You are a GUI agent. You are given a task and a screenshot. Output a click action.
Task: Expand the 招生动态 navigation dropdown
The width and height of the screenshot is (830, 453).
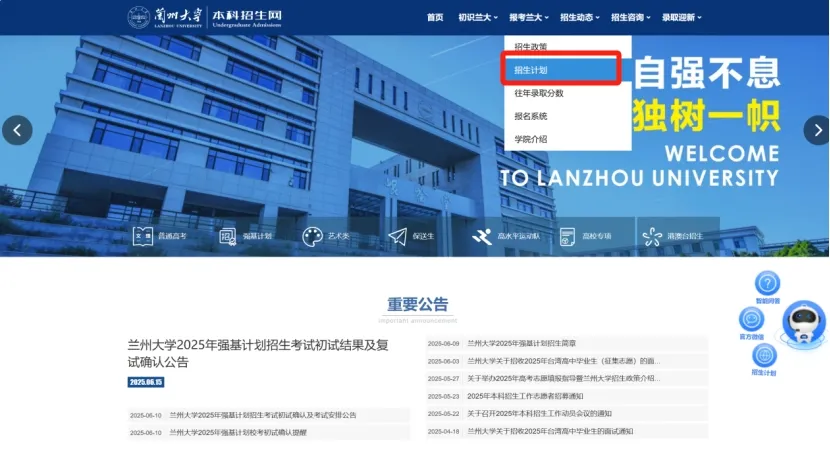579,17
